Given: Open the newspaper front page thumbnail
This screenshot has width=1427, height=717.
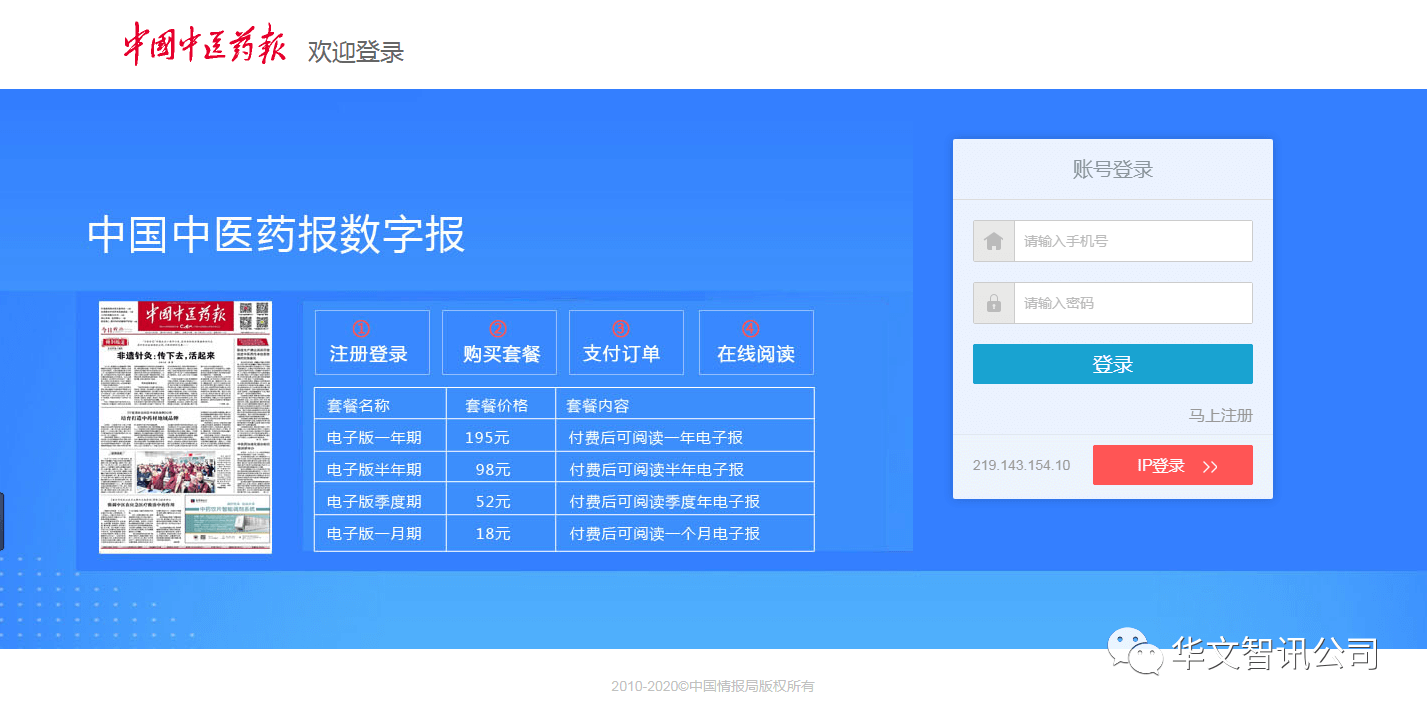Looking at the screenshot, I should [185, 427].
